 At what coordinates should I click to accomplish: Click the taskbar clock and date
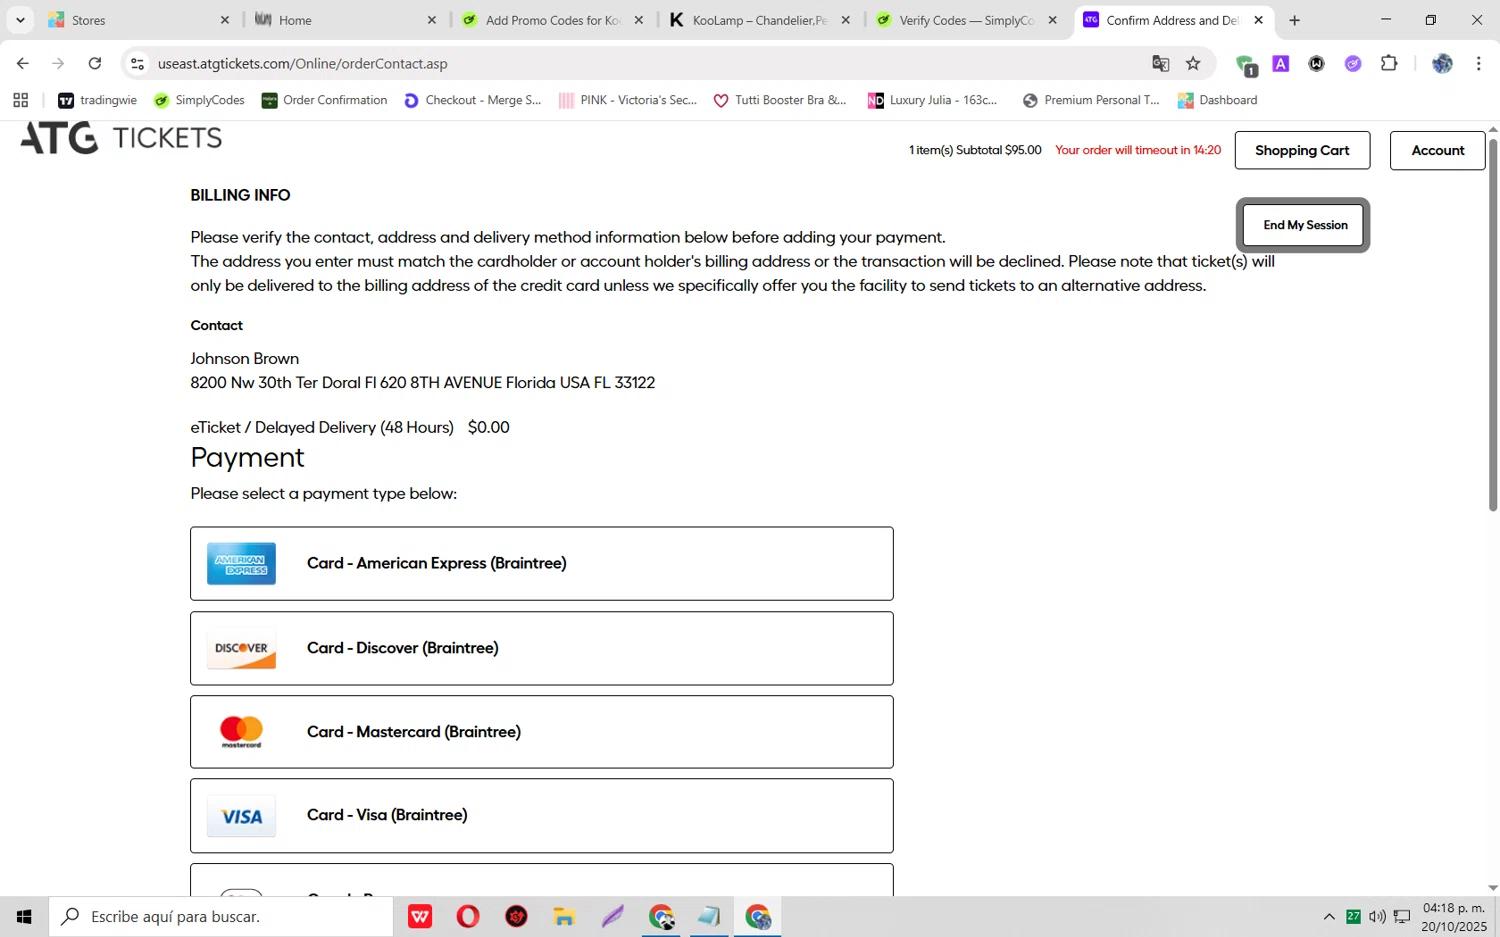(1454, 917)
